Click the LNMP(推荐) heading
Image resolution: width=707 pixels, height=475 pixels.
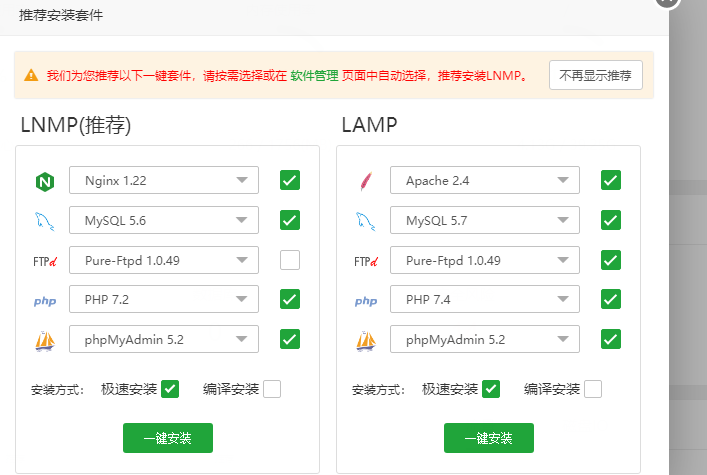pos(76,125)
